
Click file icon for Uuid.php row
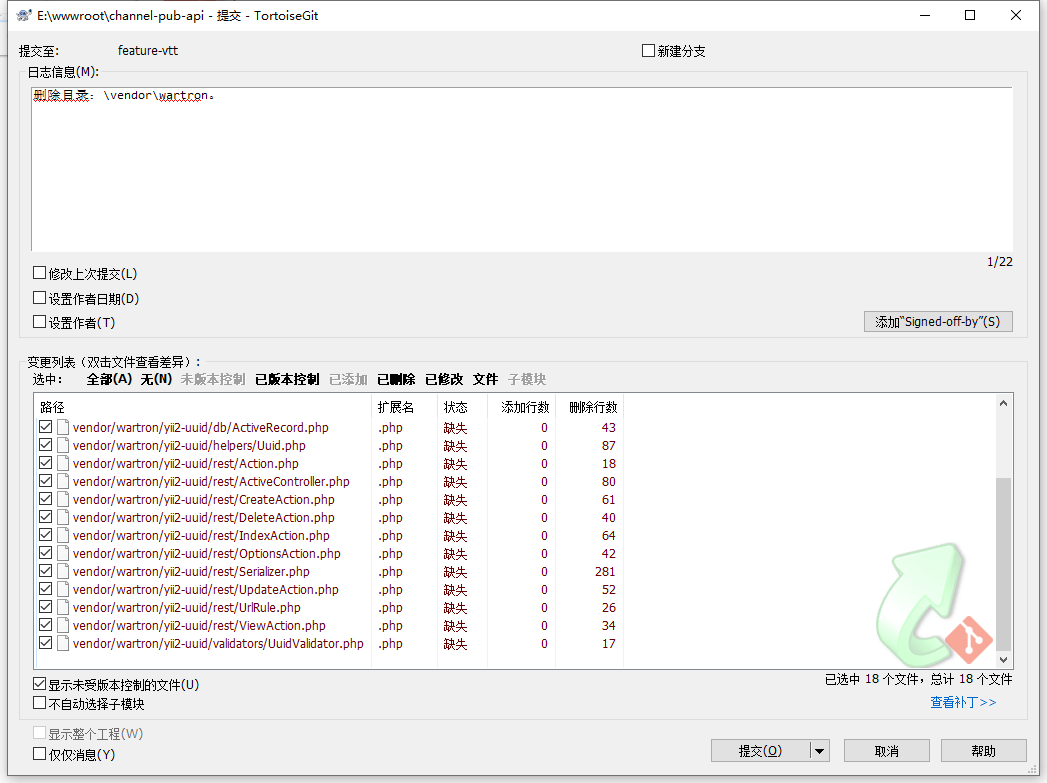(x=63, y=445)
